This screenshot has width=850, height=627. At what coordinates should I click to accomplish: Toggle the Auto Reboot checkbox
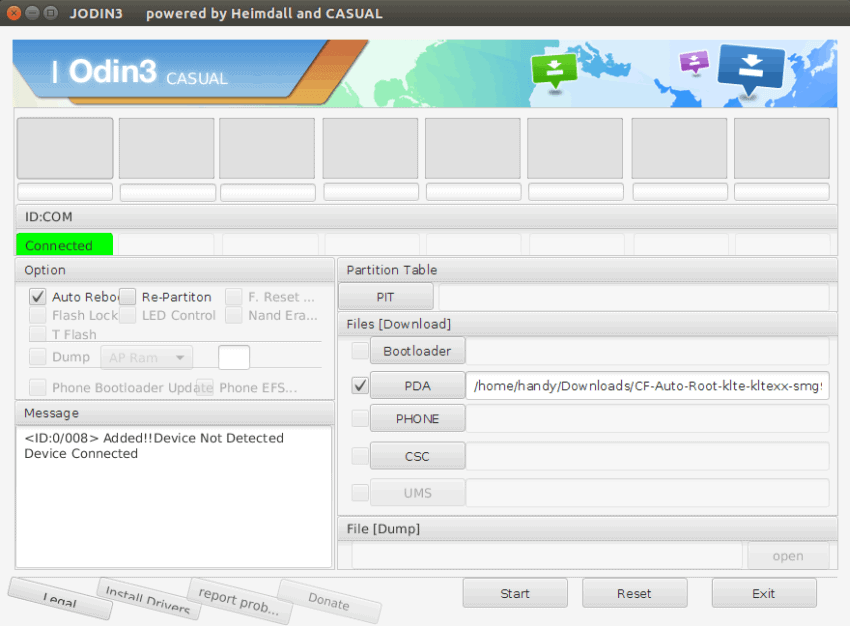point(37,297)
